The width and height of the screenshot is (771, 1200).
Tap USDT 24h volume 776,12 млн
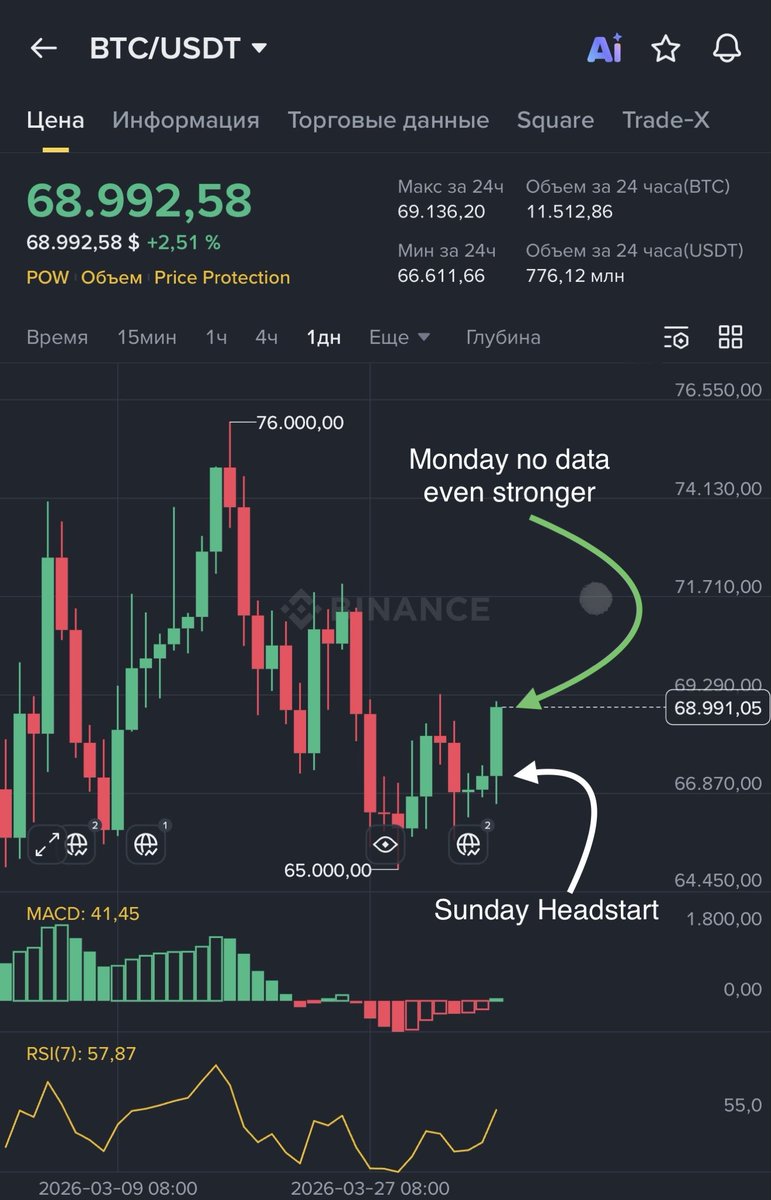click(574, 276)
